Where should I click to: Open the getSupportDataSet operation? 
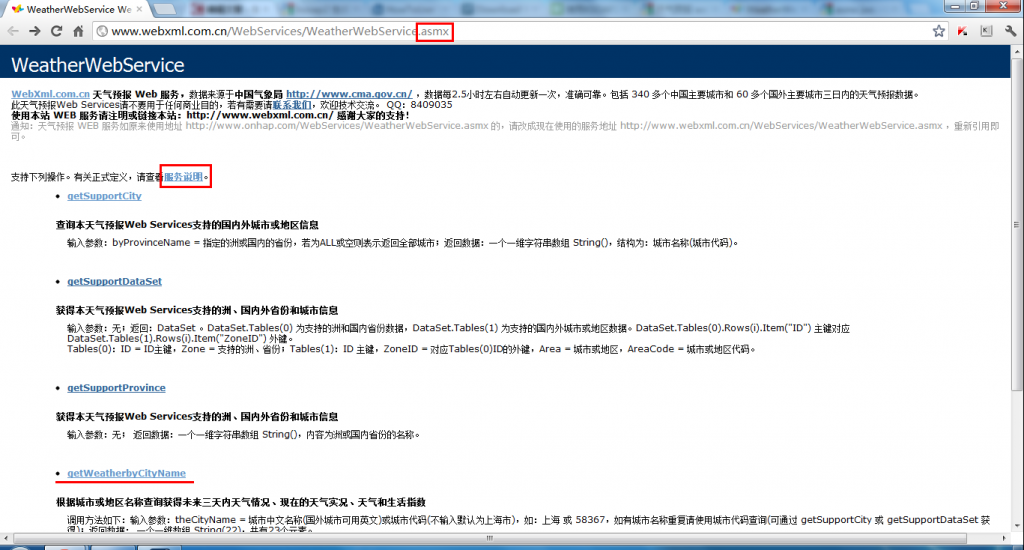(x=114, y=281)
